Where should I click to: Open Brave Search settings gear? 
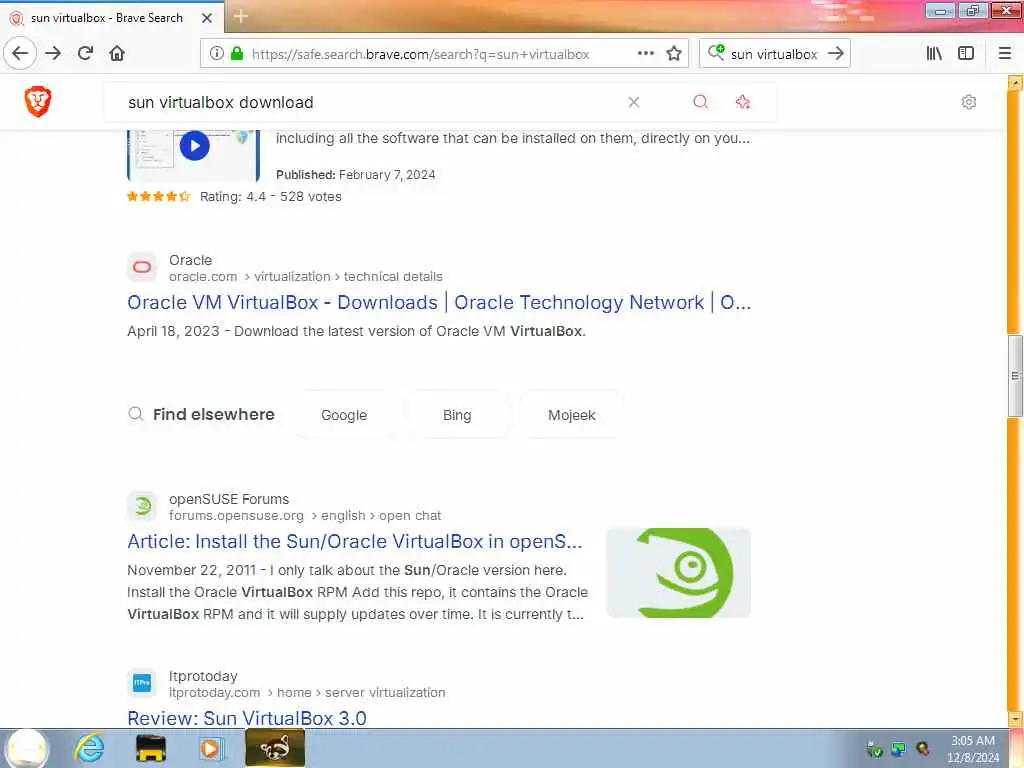[968, 102]
